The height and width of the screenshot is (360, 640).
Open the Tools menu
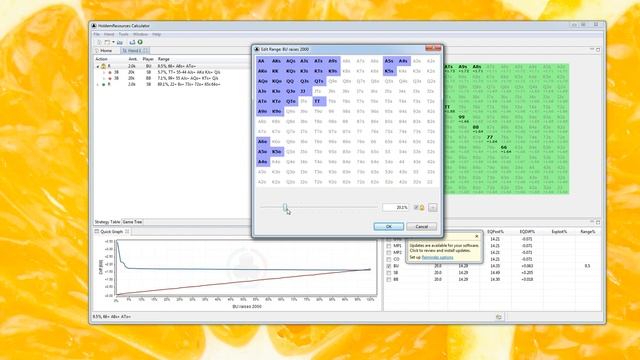pos(124,34)
